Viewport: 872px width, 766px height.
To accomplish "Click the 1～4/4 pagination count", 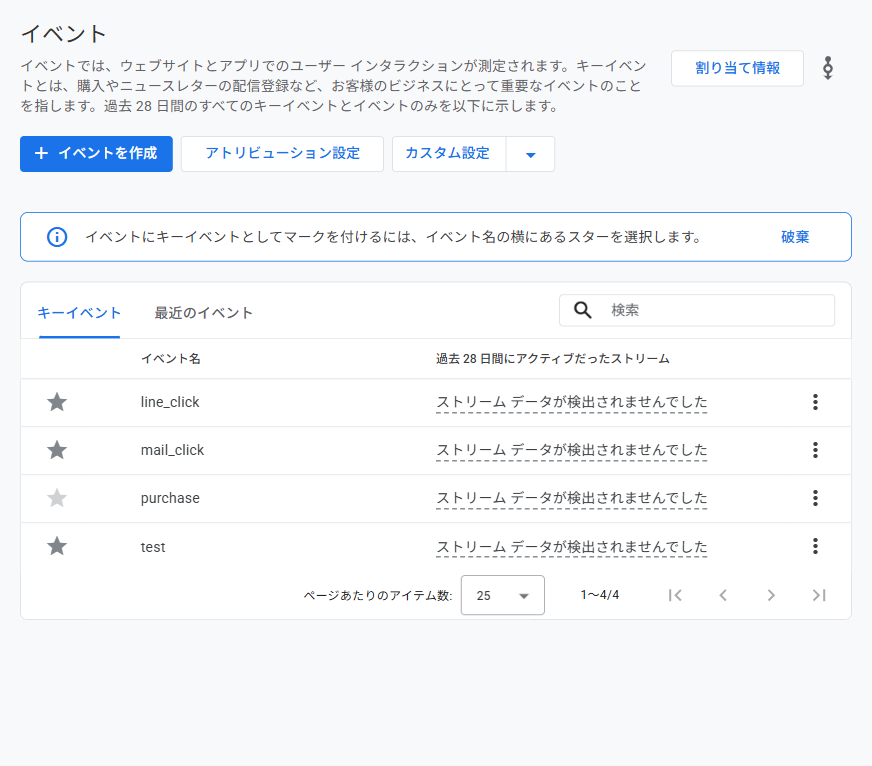I will coord(600,595).
